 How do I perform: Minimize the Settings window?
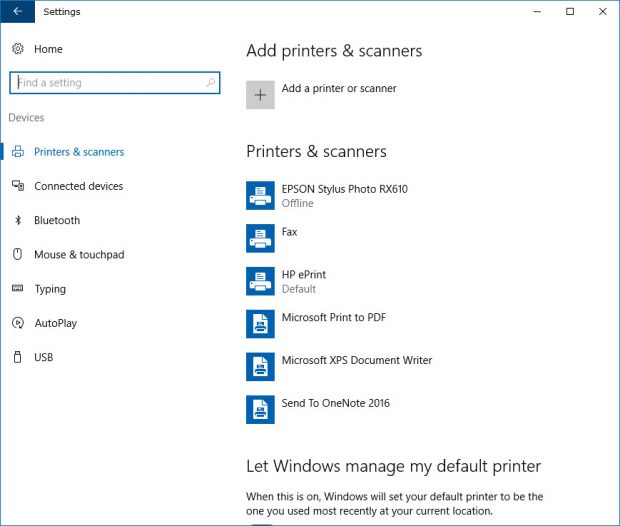537,11
